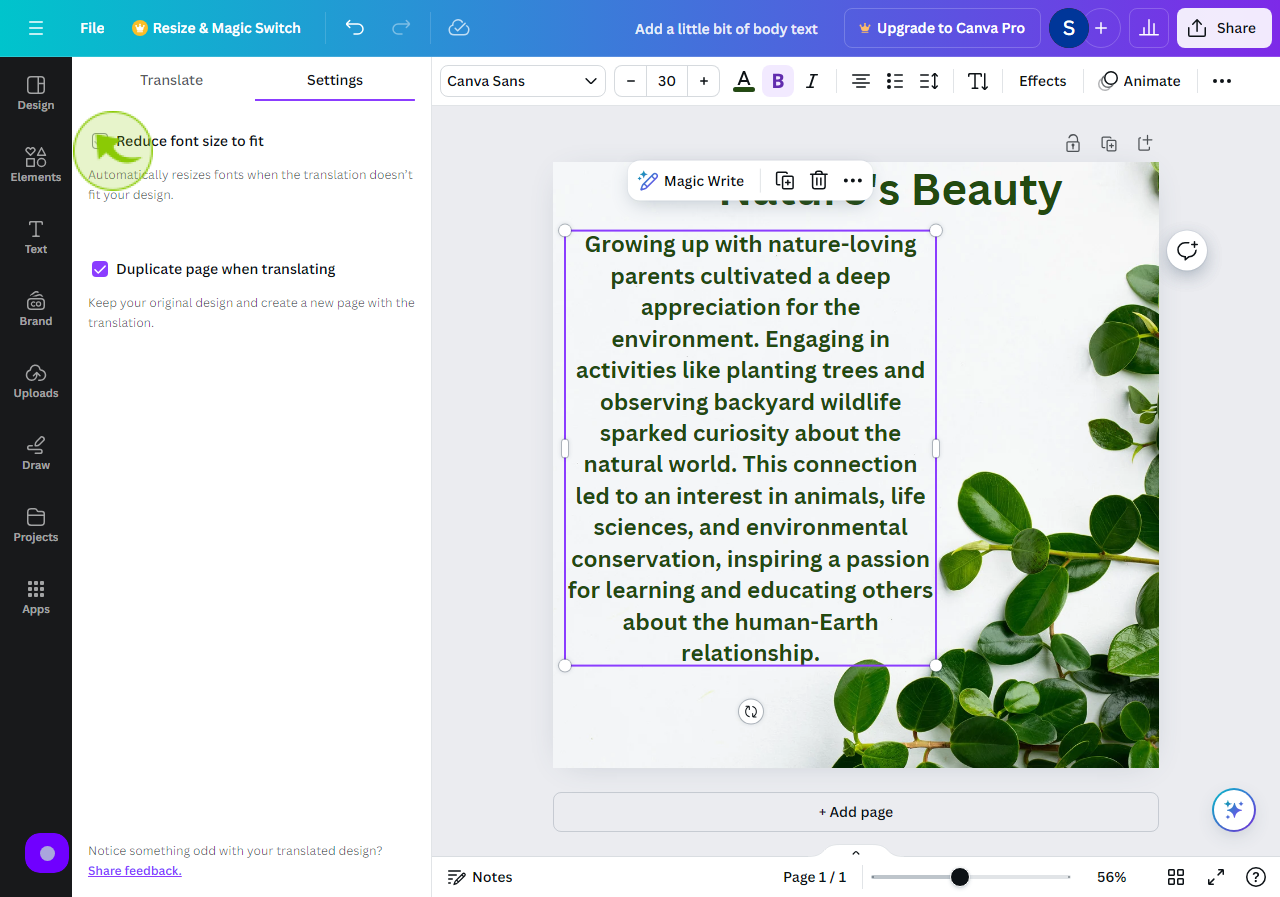This screenshot has height=897, width=1280.
Task: Redo the last action
Action: (401, 28)
